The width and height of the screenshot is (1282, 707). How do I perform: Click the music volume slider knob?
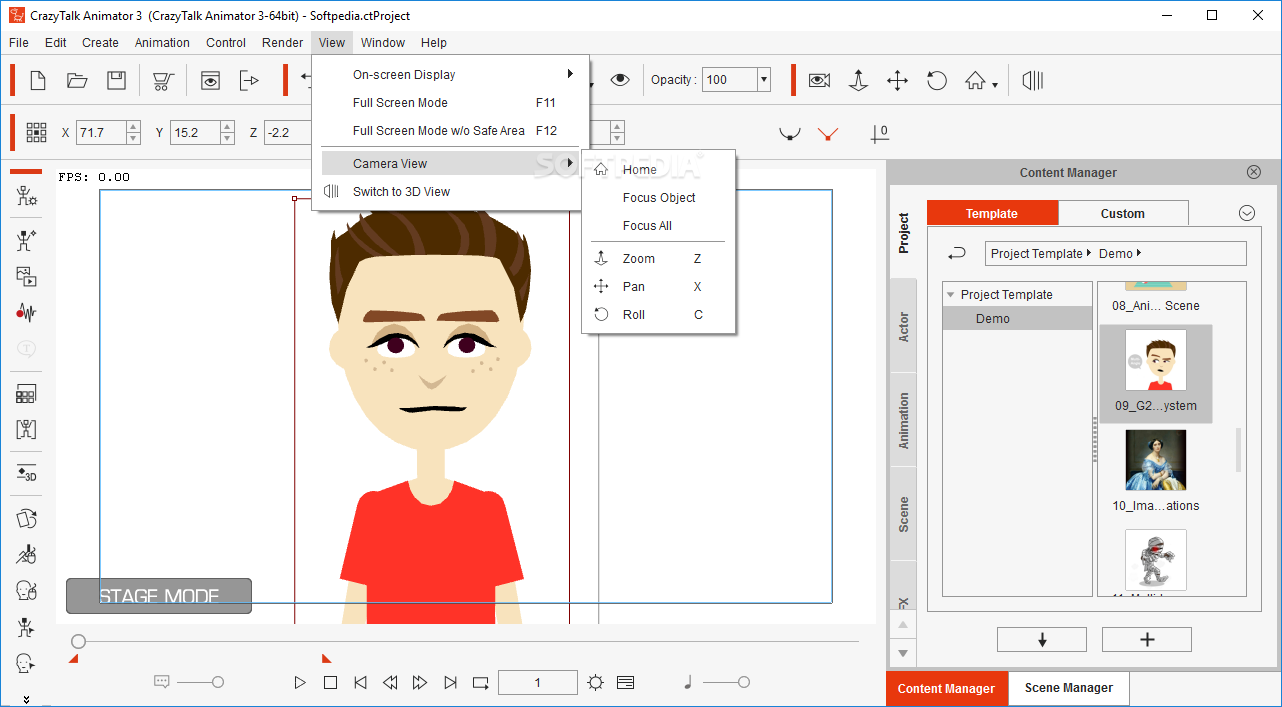tap(744, 682)
